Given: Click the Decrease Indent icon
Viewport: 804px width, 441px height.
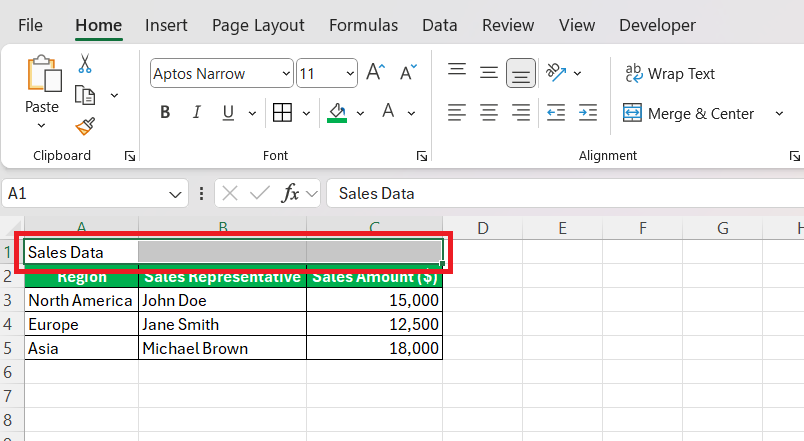Looking at the screenshot, I should point(556,112).
